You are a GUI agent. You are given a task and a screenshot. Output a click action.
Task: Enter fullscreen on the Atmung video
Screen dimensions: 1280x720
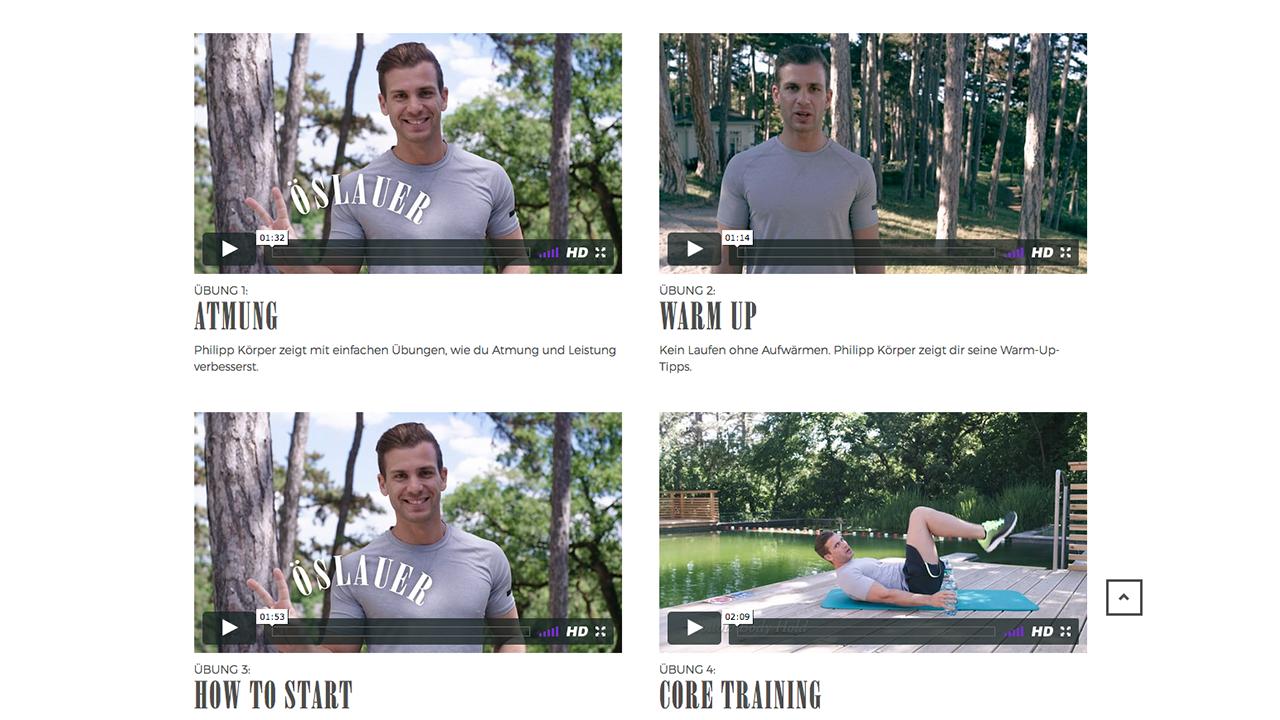click(601, 253)
